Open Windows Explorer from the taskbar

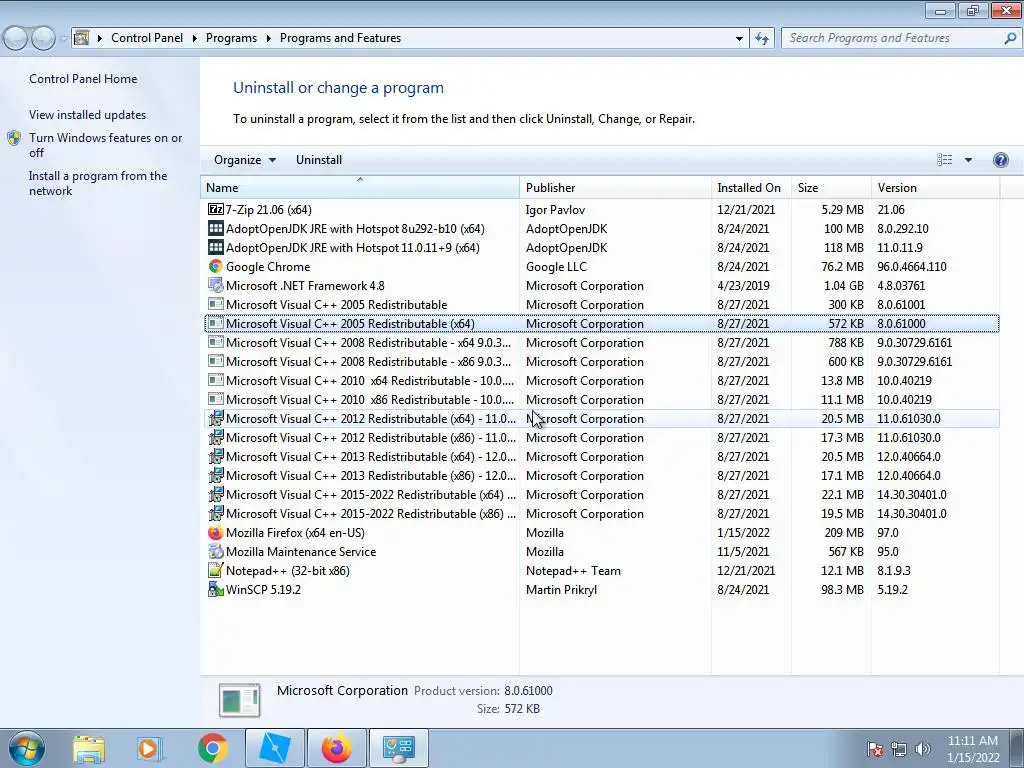click(x=89, y=748)
